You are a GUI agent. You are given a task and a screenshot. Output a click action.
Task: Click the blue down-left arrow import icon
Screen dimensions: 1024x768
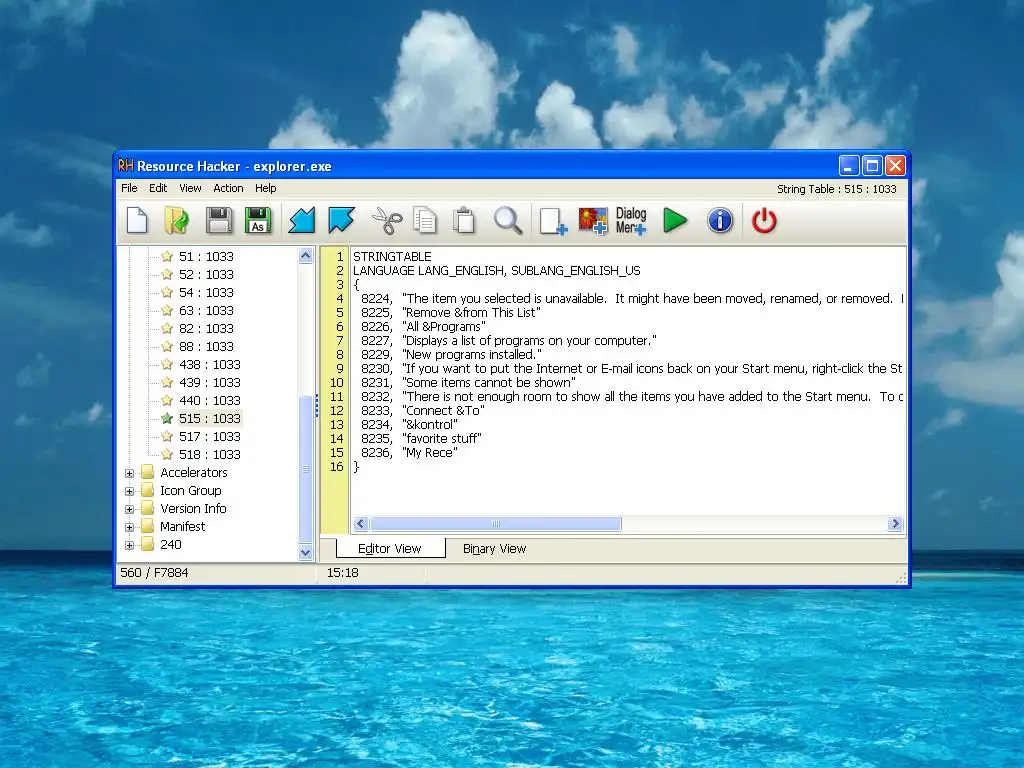pyautogui.click(x=302, y=220)
